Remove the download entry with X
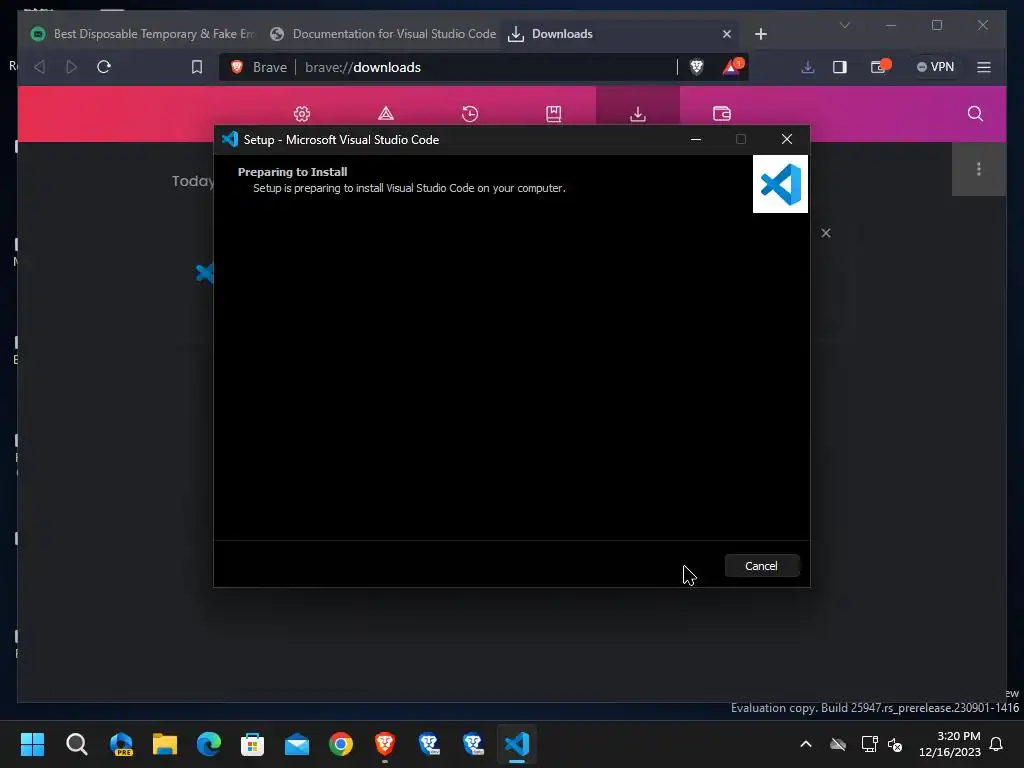The image size is (1024, 768). pyautogui.click(x=825, y=233)
